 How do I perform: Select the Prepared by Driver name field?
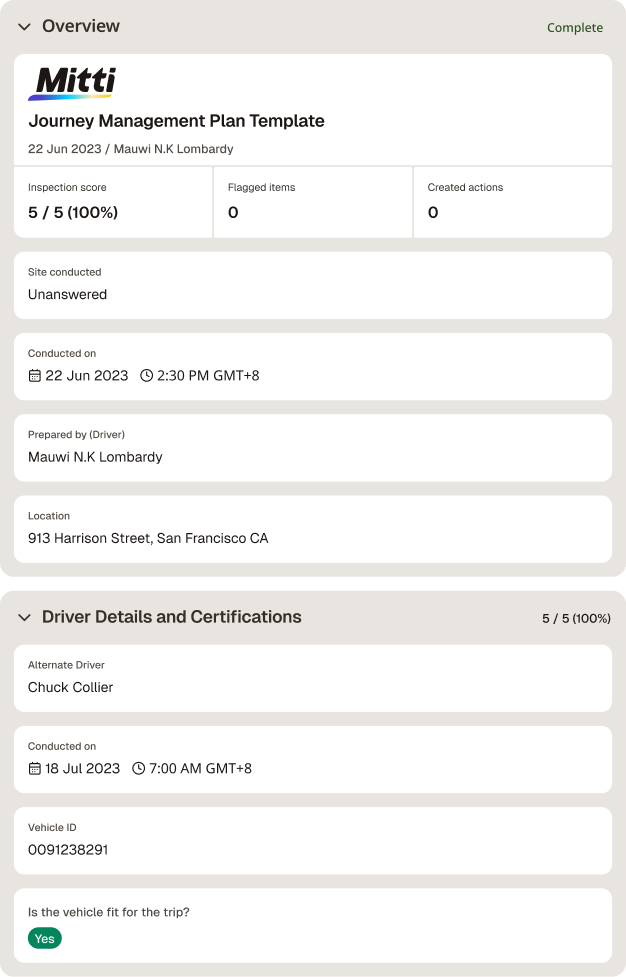313,448
